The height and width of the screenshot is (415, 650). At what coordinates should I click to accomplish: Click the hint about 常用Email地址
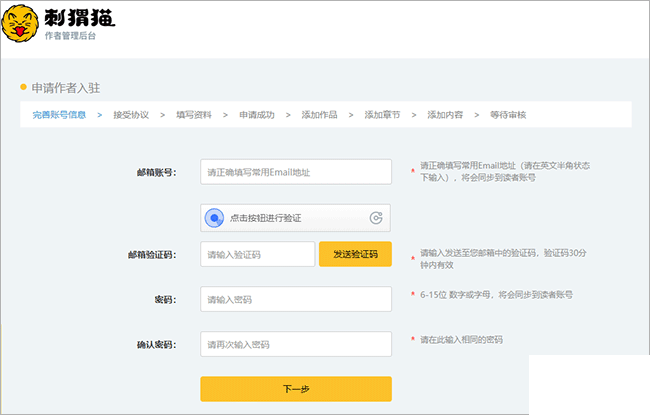(x=505, y=172)
